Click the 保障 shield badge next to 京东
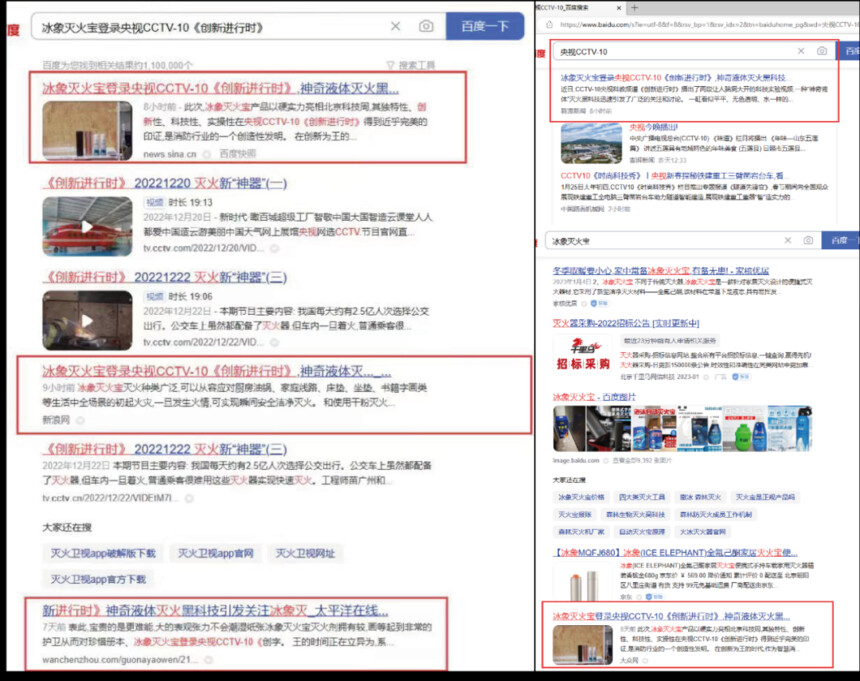 click(655, 597)
